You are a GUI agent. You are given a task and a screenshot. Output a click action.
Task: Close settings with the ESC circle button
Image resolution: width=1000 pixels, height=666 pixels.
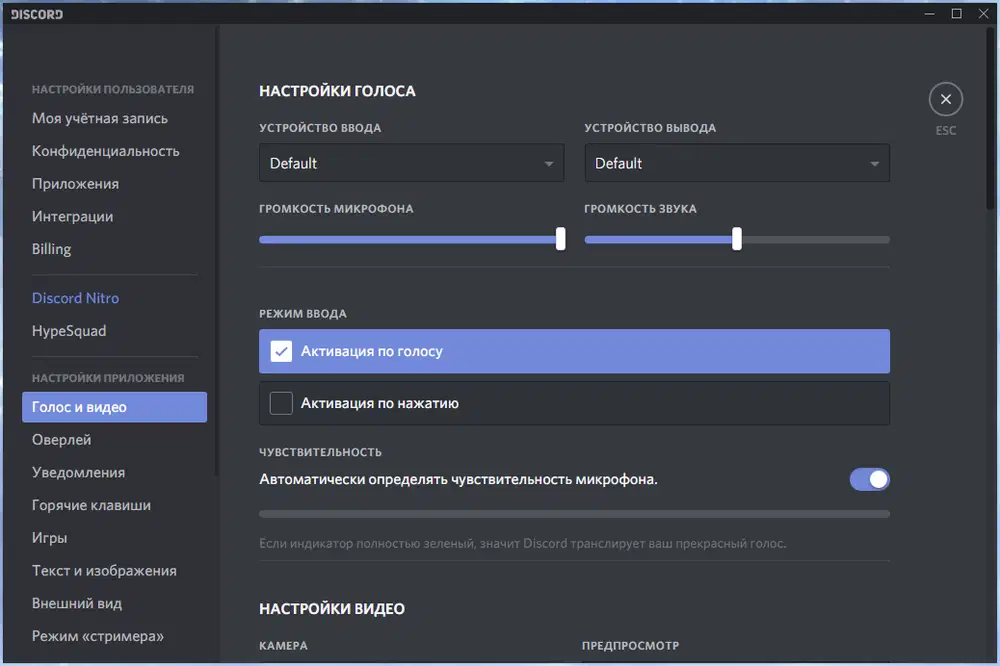[x=945, y=99]
